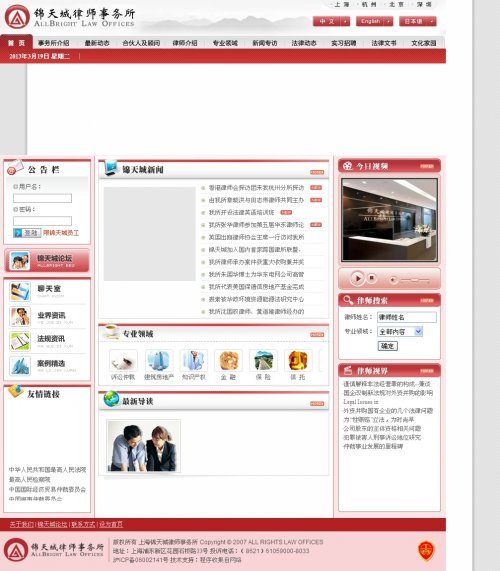Open the 案例精选 selected cases icon
The width and height of the screenshot is (500, 571).
(20, 366)
